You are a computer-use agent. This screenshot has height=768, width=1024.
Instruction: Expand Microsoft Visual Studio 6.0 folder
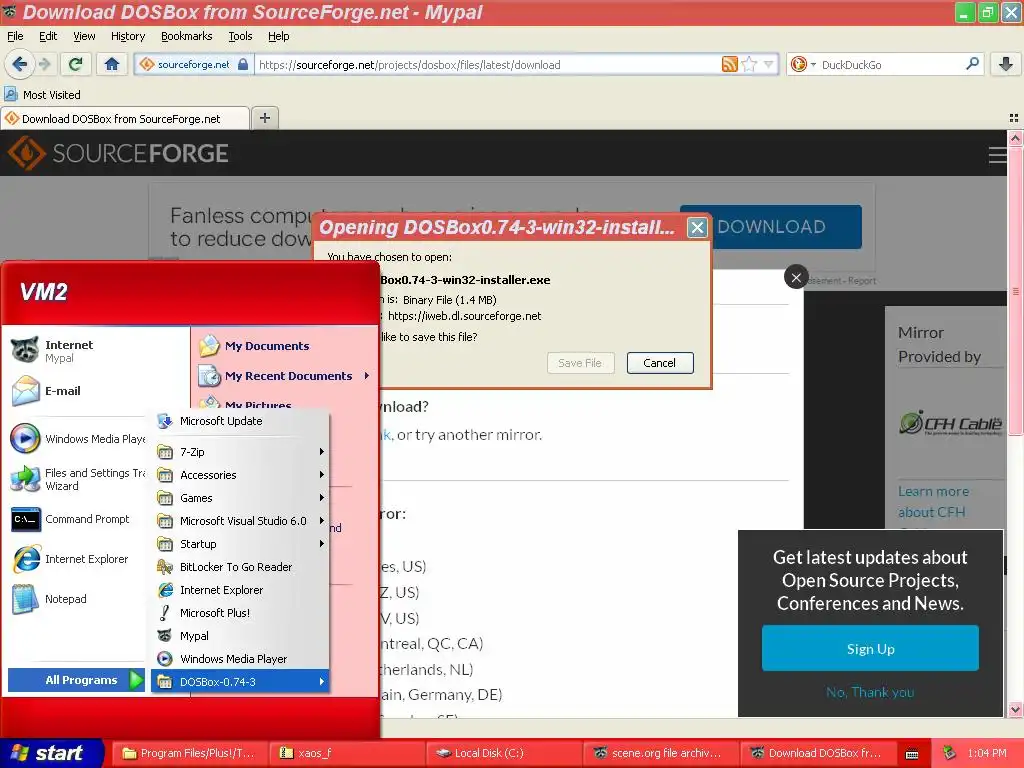click(x=240, y=520)
